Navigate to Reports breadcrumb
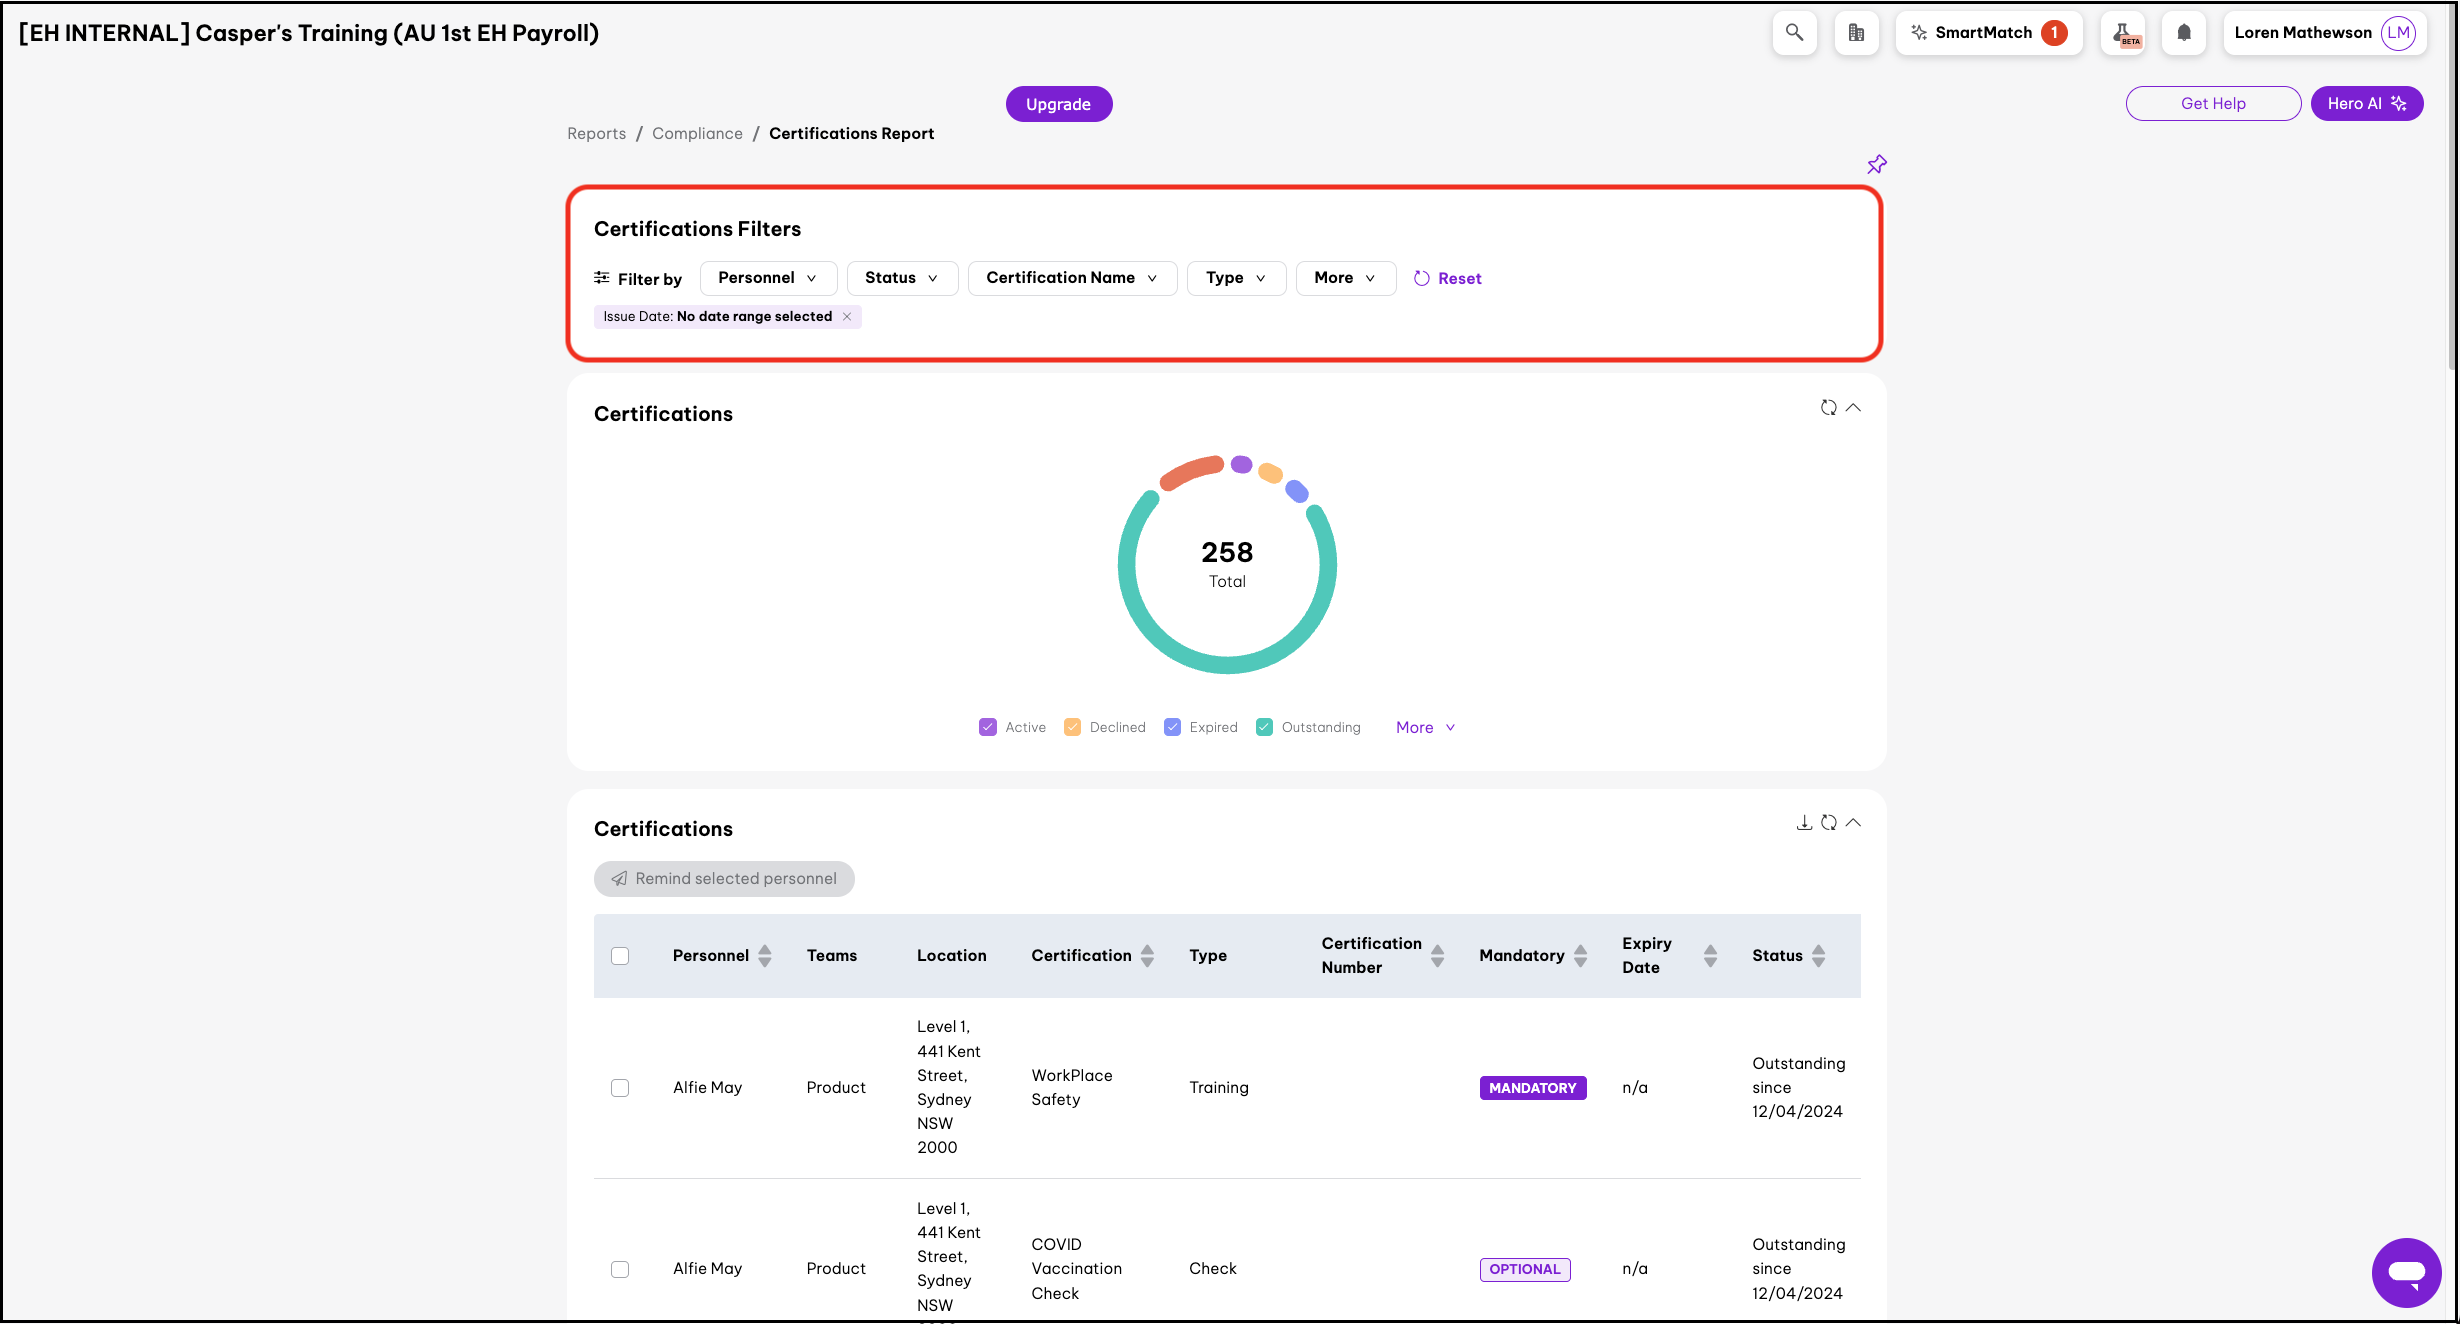Screen dimensions: 2460x1324 pyautogui.click(x=596, y=134)
